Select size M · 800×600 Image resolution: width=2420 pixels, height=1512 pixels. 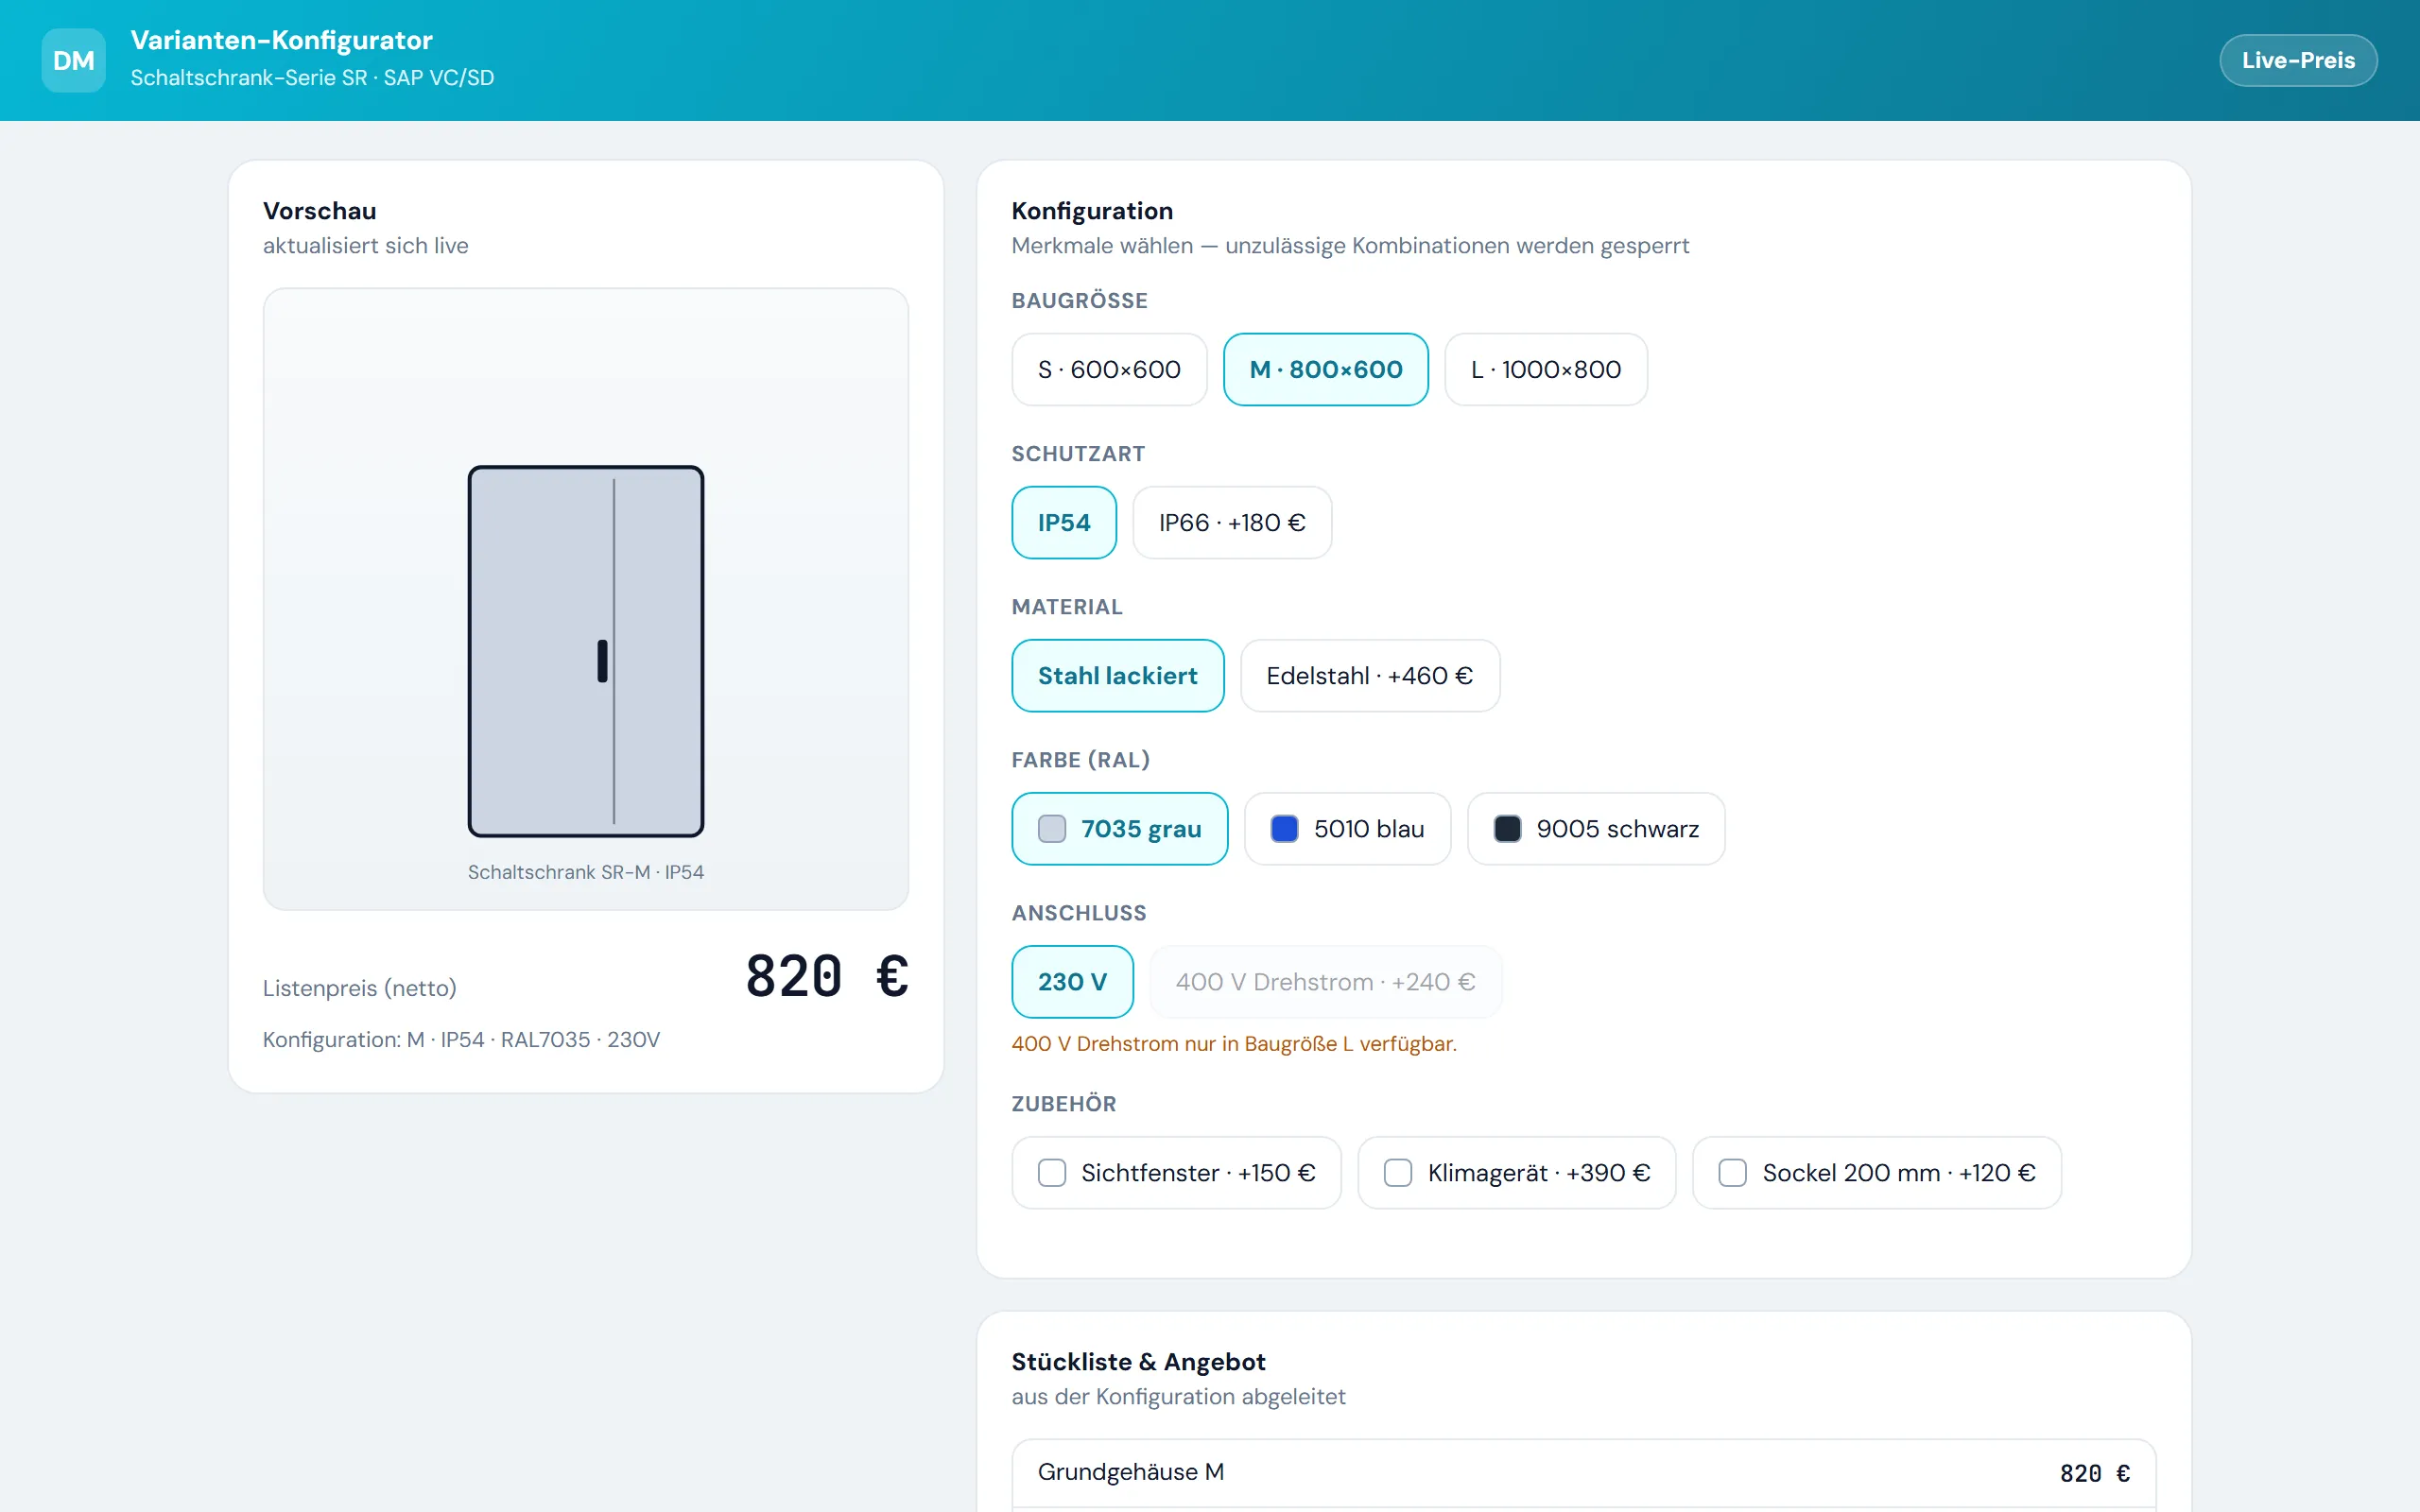tap(1326, 369)
